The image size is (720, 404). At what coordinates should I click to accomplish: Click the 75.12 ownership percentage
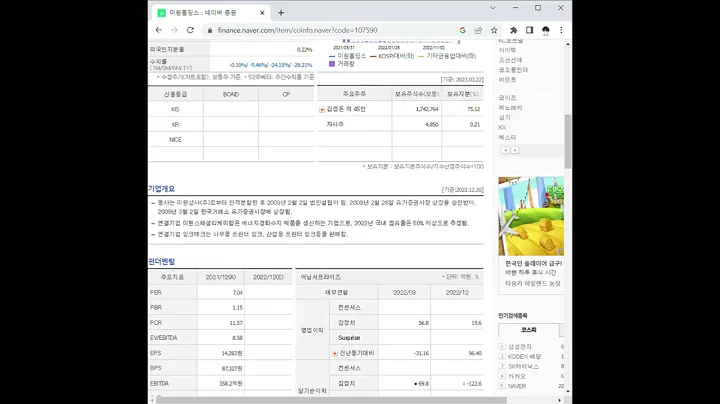[x=473, y=109]
